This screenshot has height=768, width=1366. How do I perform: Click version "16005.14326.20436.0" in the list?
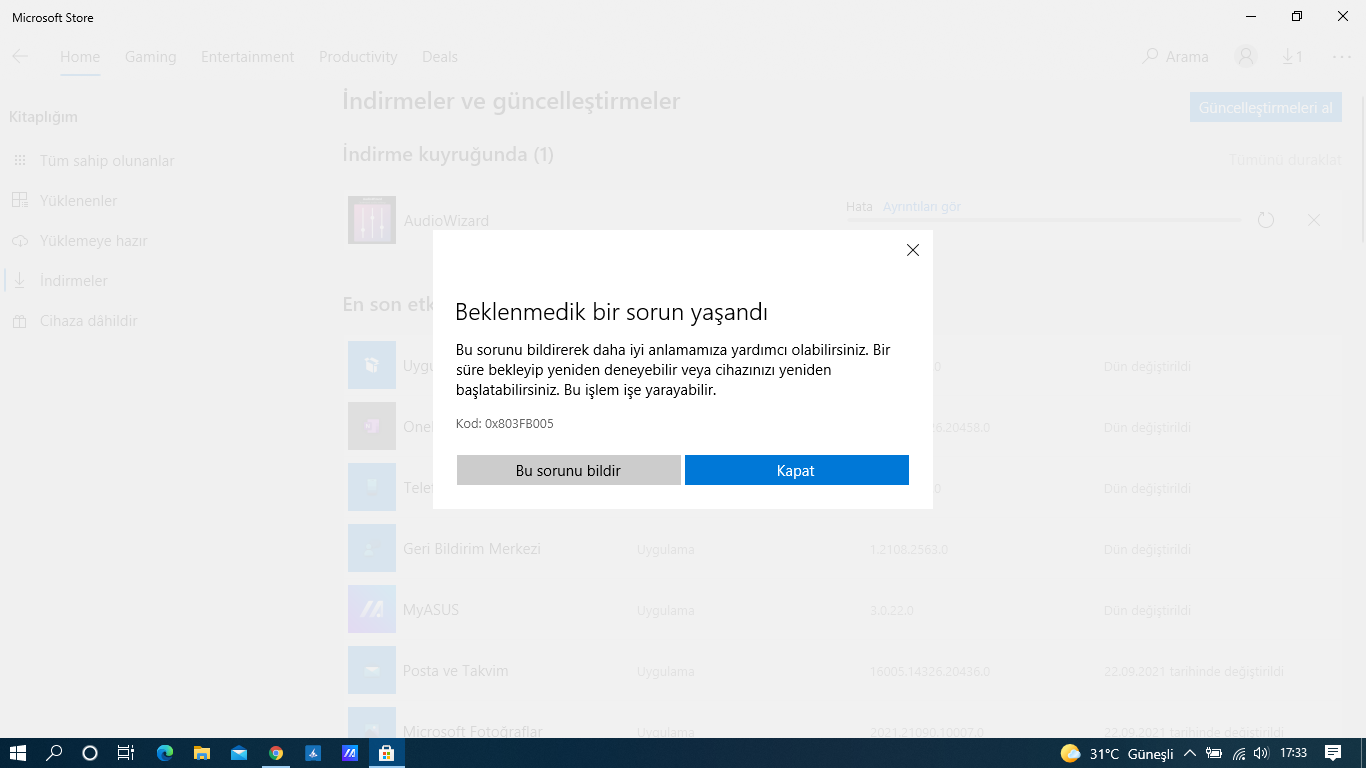(930, 672)
